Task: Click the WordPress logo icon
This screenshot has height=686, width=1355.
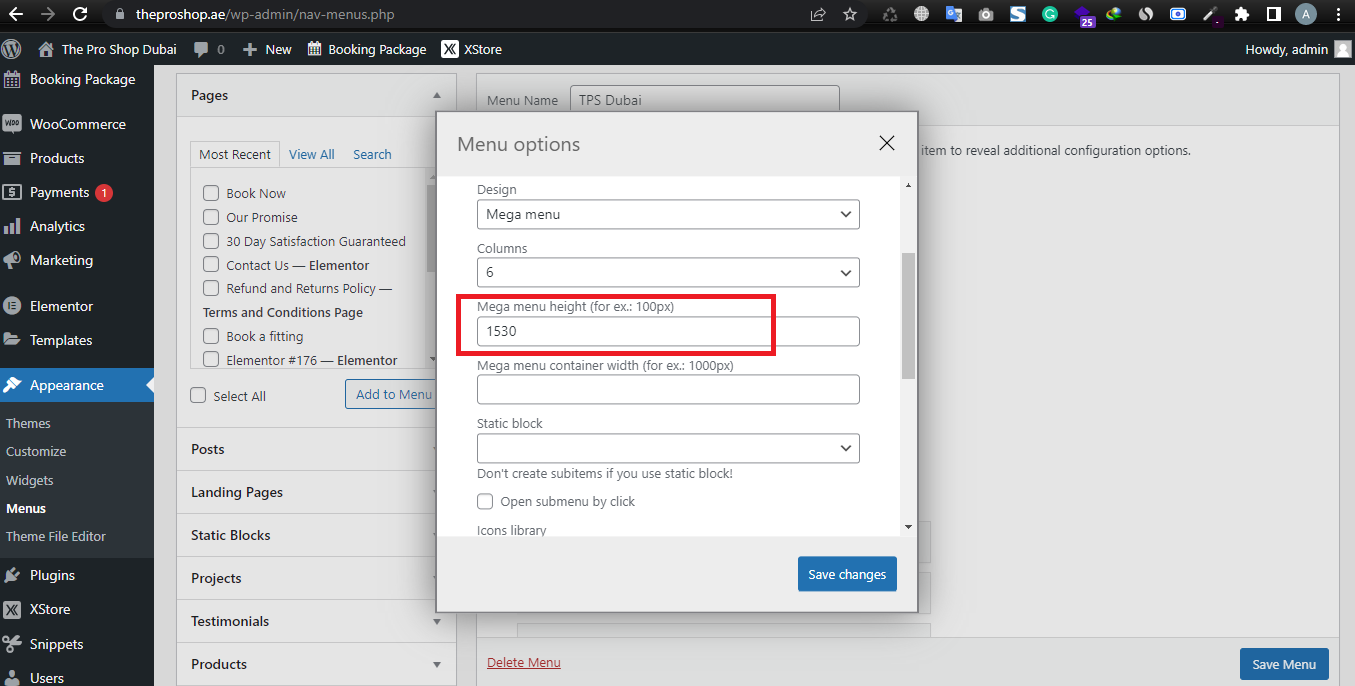Action: (12, 49)
